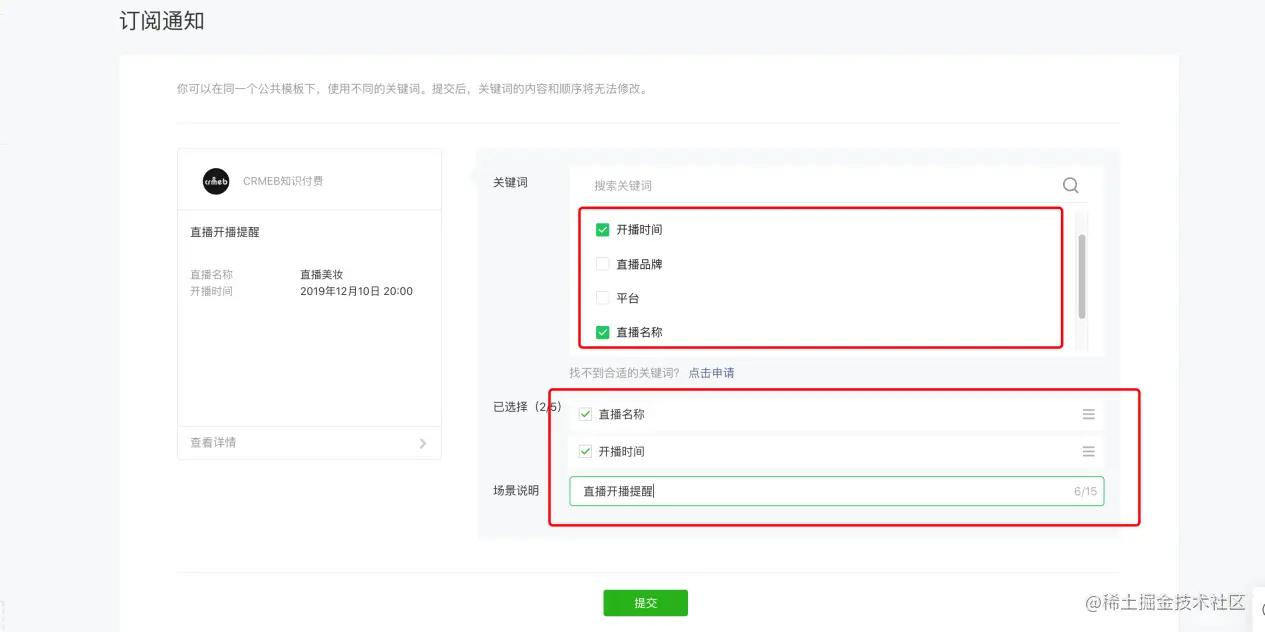Open 查看详情 of the template card
Viewport: 1265px width, 632px height.
309,442
